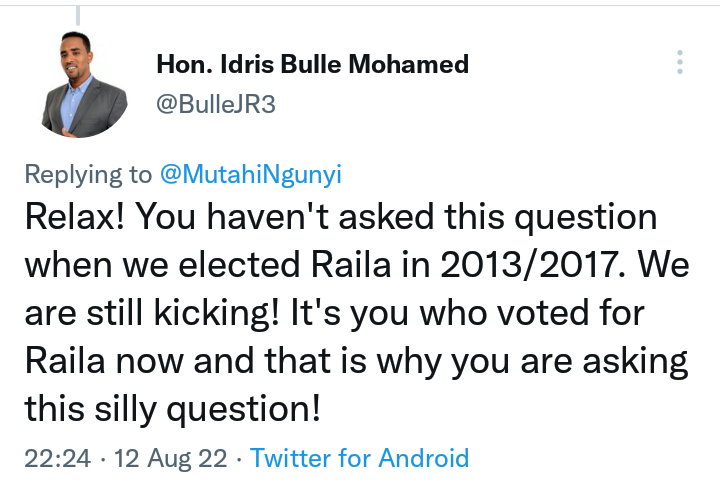Viewport: 720px width, 491px height.
Task: Click the 12 Aug 22 date
Action: pos(170,458)
